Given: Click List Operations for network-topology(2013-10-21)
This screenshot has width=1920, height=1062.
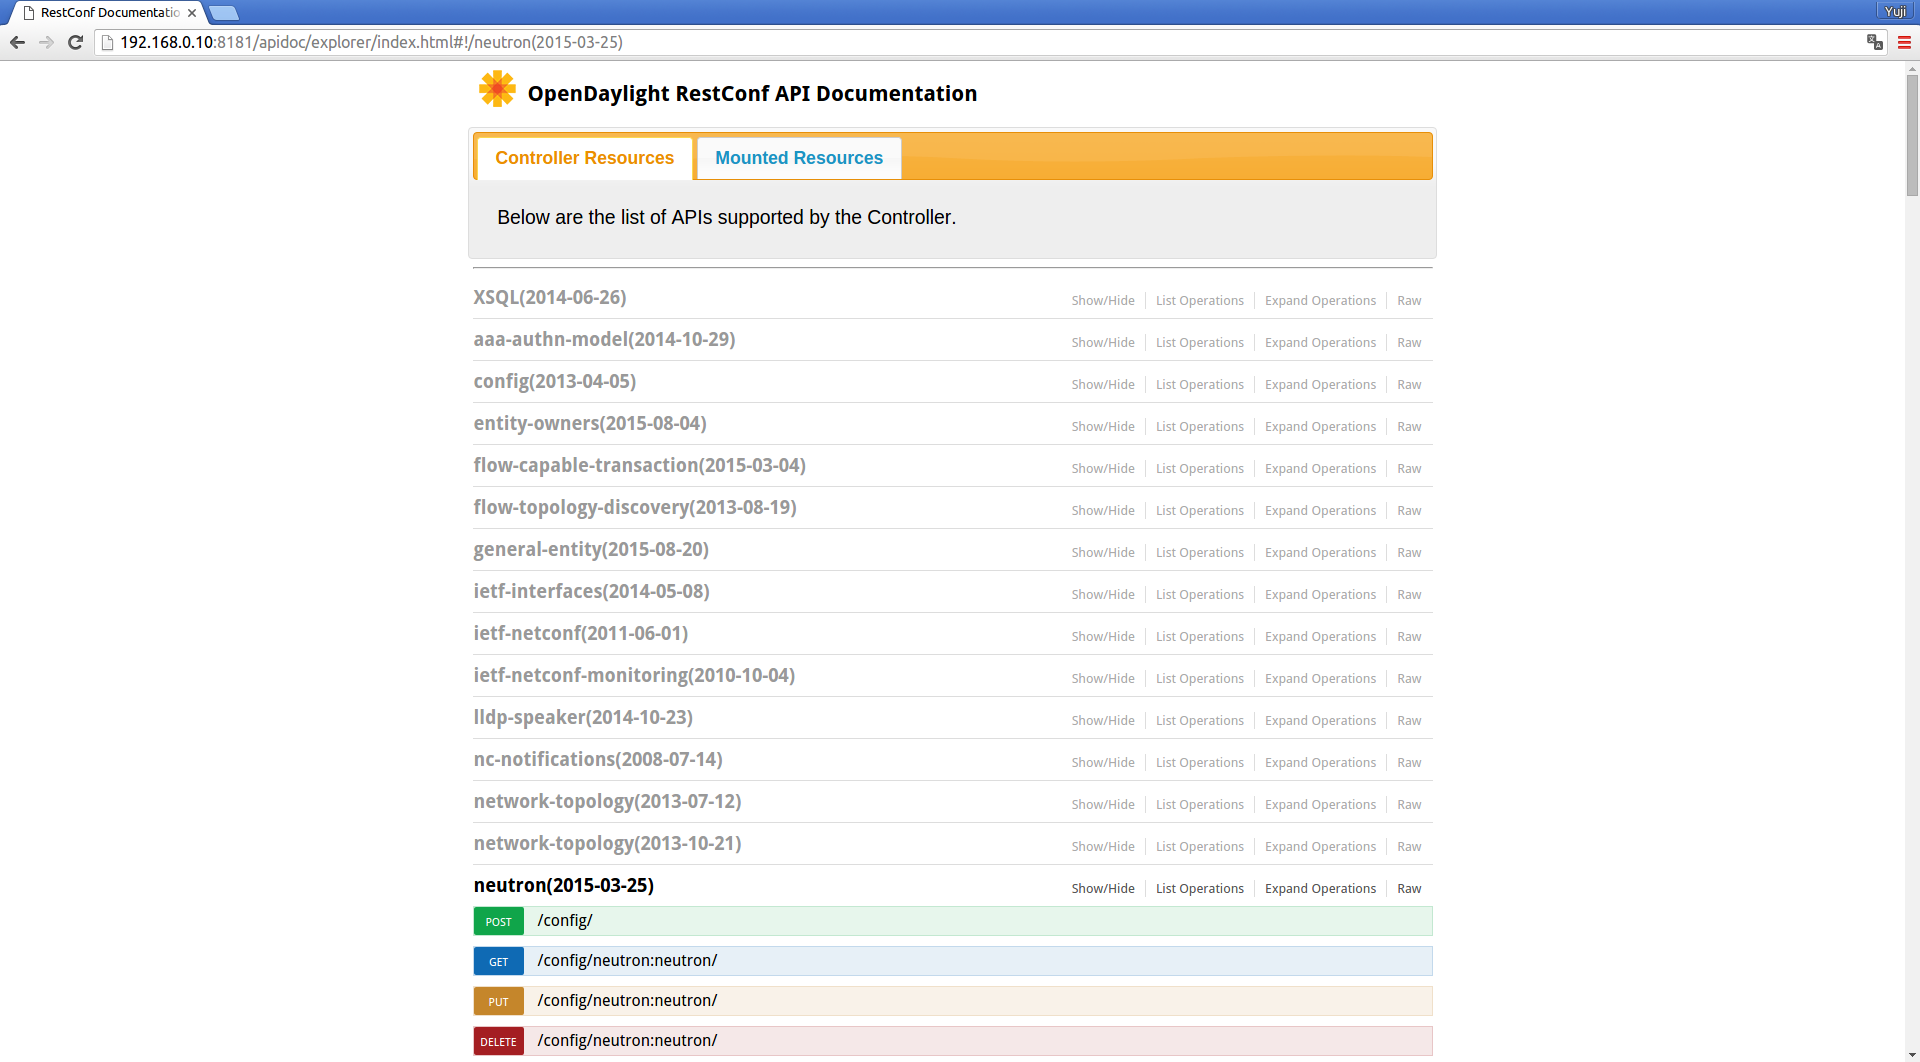Looking at the screenshot, I should click(1200, 847).
